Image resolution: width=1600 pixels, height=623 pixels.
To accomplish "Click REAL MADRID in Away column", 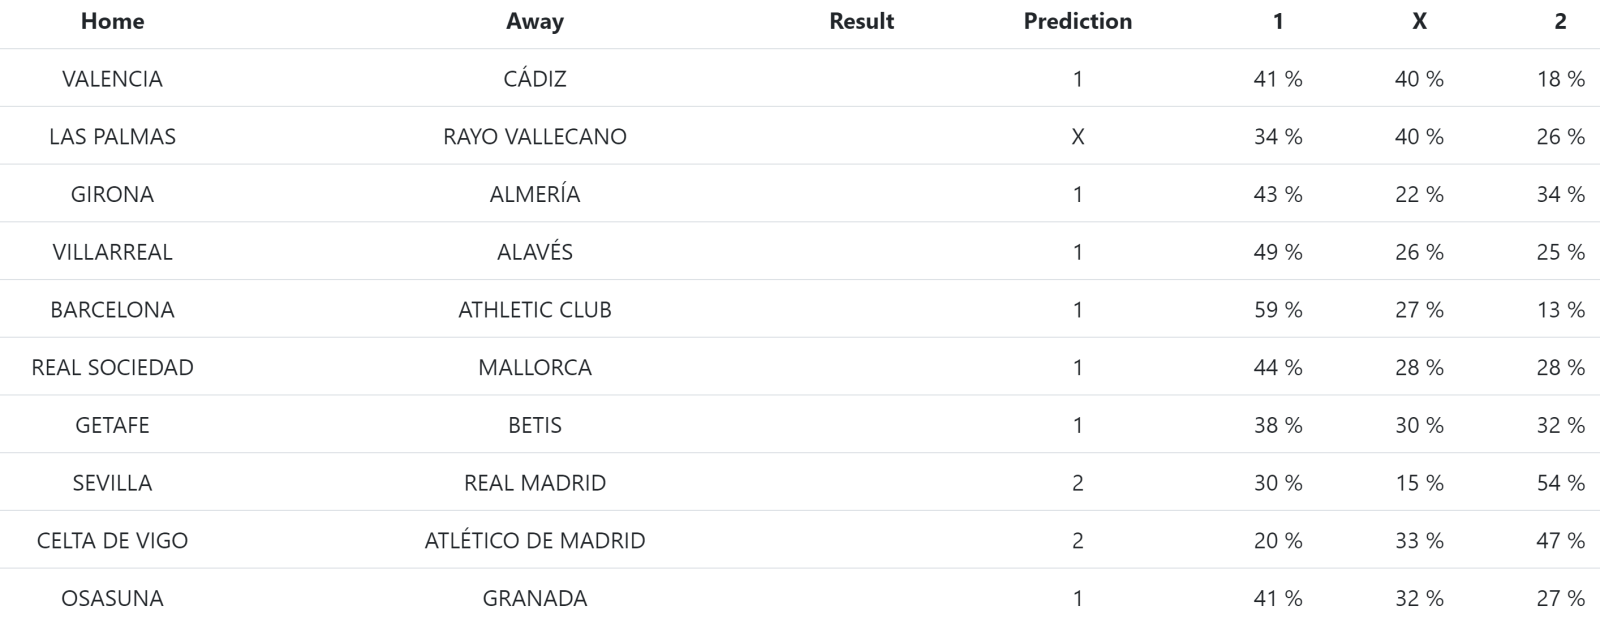I will pyautogui.click(x=535, y=483).
